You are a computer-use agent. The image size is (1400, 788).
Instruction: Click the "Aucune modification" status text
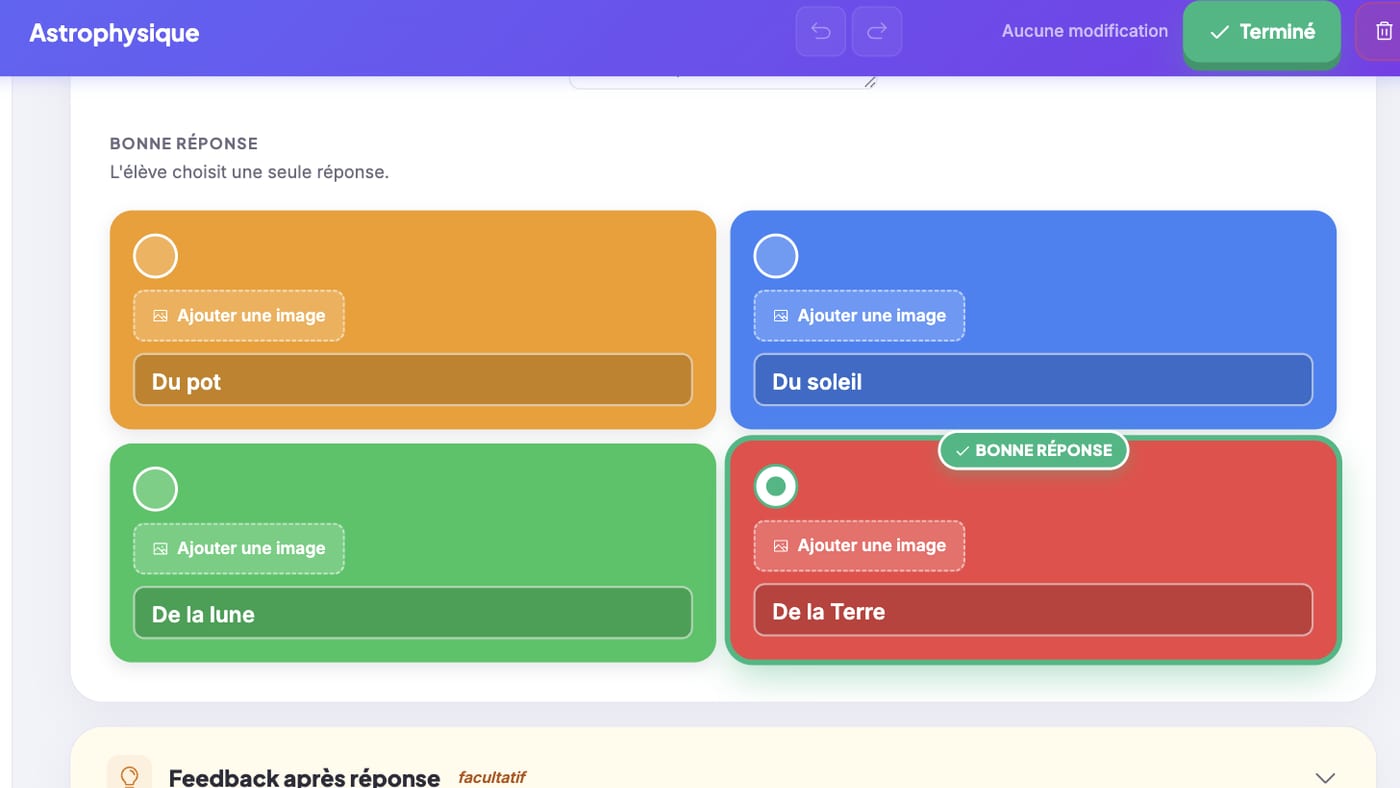1085,31
